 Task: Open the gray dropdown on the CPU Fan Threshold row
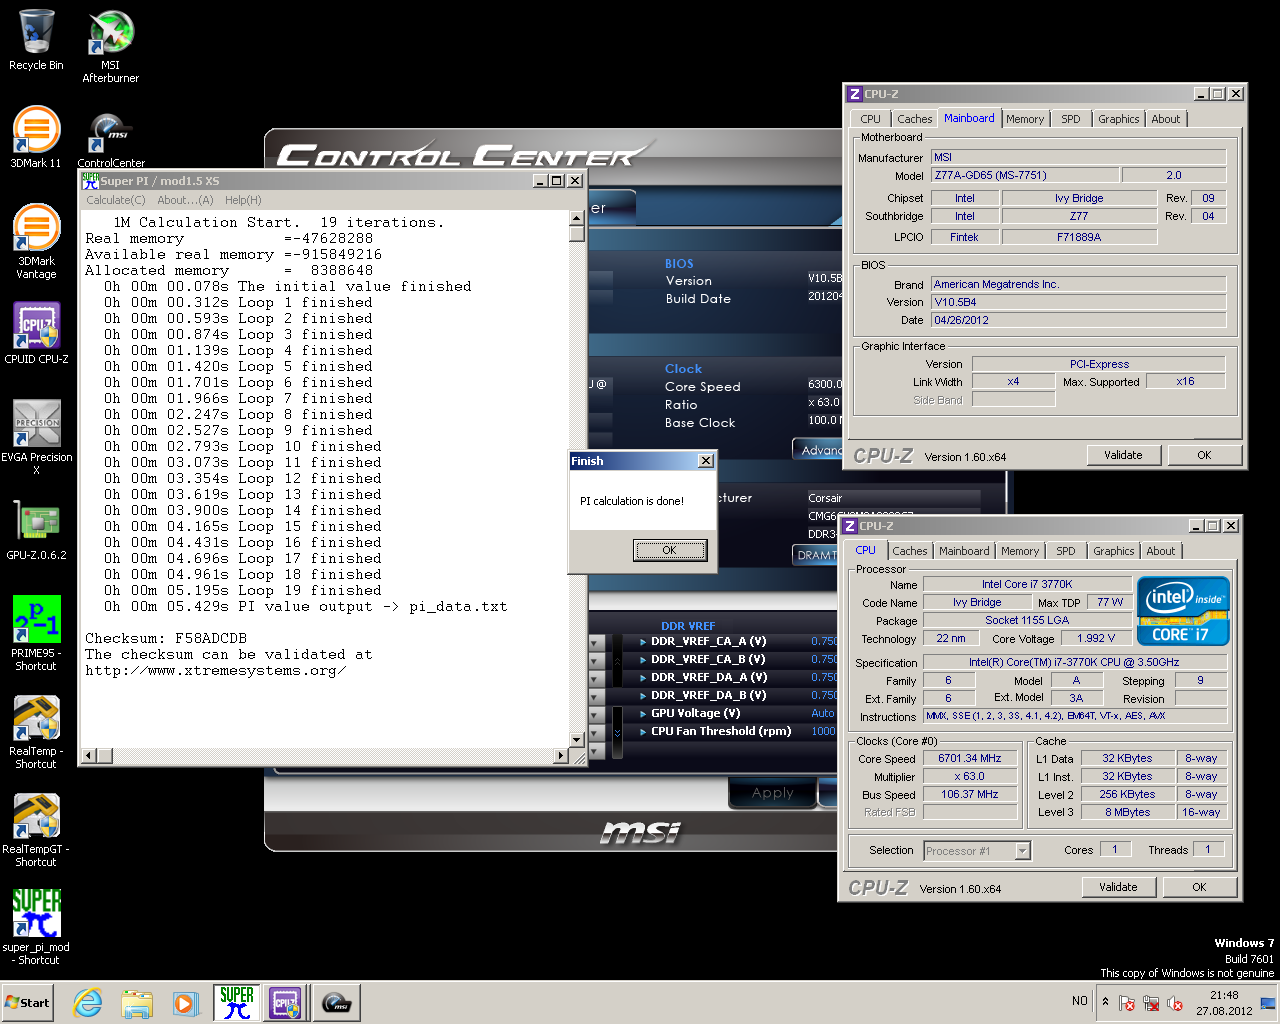597,732
